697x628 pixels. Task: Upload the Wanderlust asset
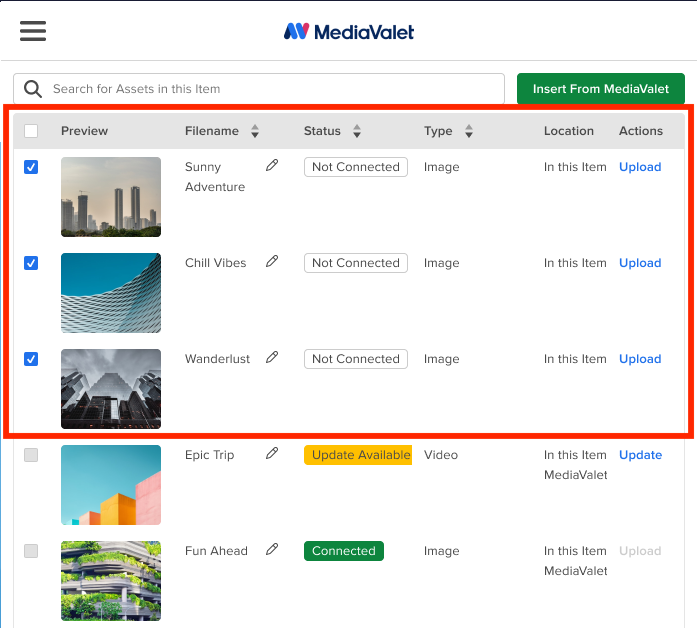pos(640,359)
